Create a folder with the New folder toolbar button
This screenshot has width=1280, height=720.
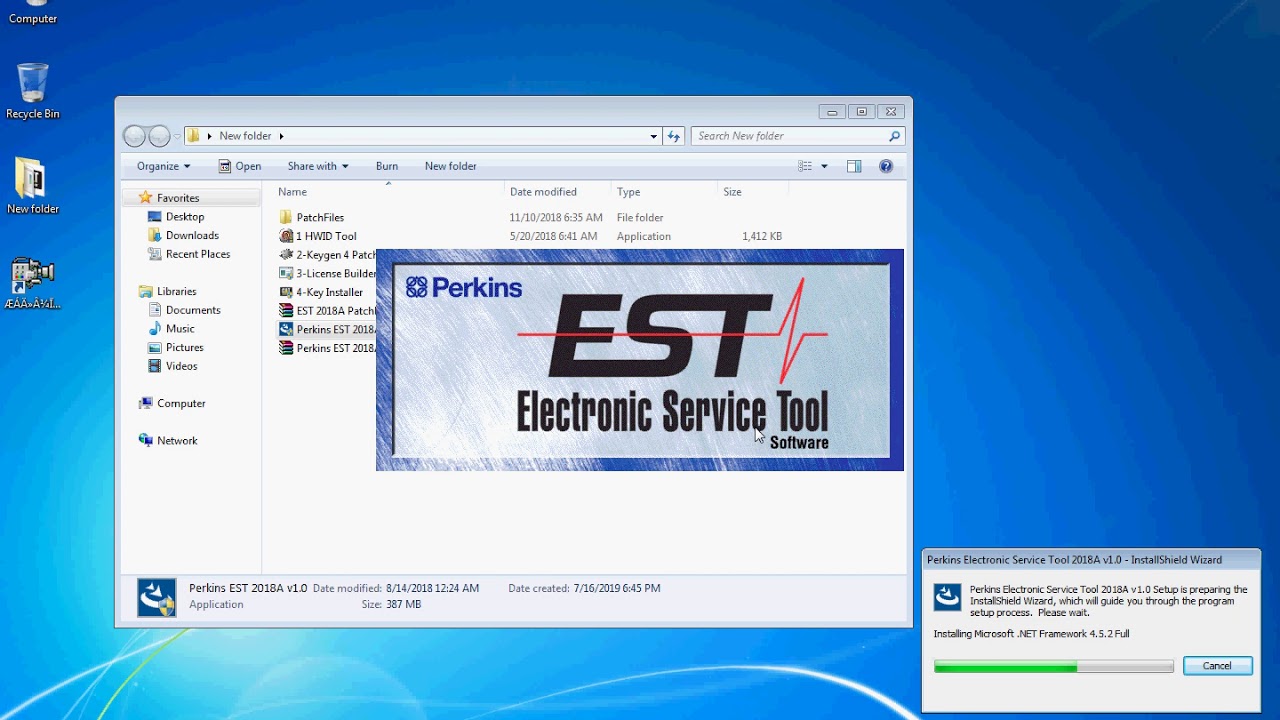[451, 166]
